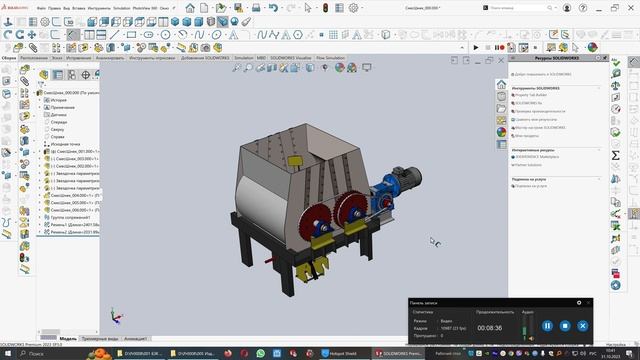The height and width of the screenshot is (360, 640).
Task: Cancel the recording with the X button
Action: pyautogui.click(x=582, y=326)
